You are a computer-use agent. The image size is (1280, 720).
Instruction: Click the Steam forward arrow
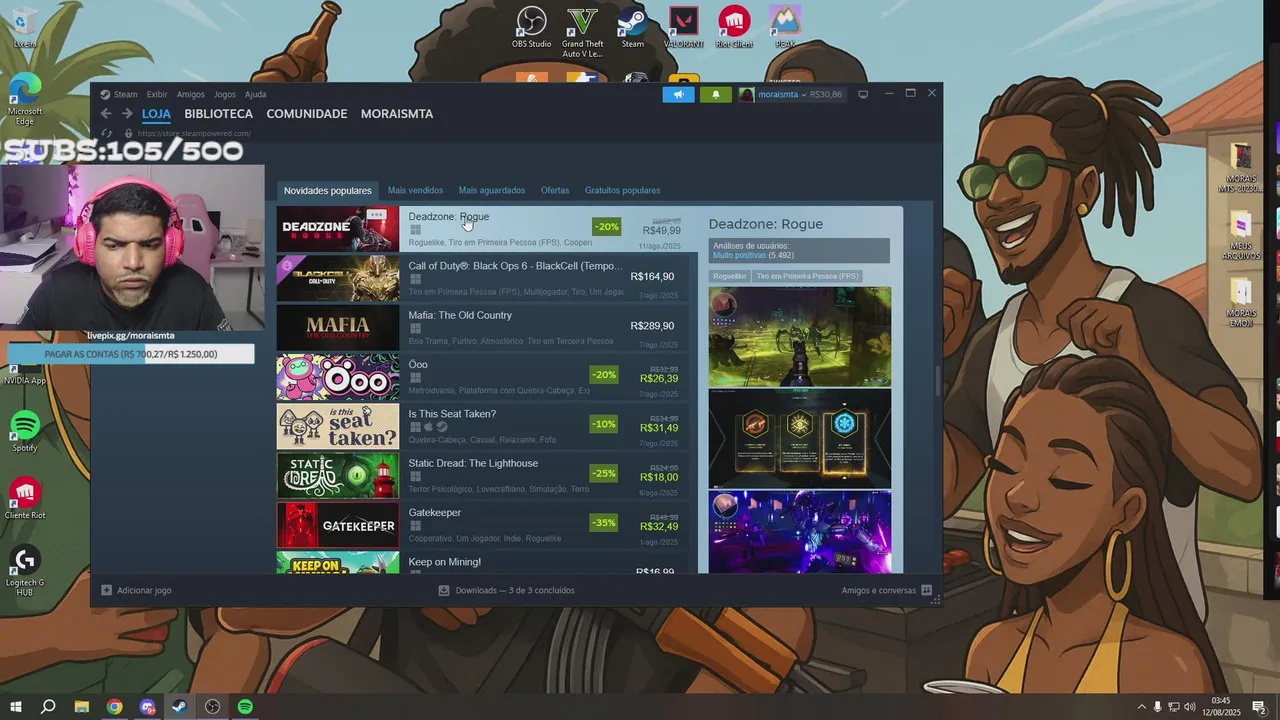[x=127, y=114]
